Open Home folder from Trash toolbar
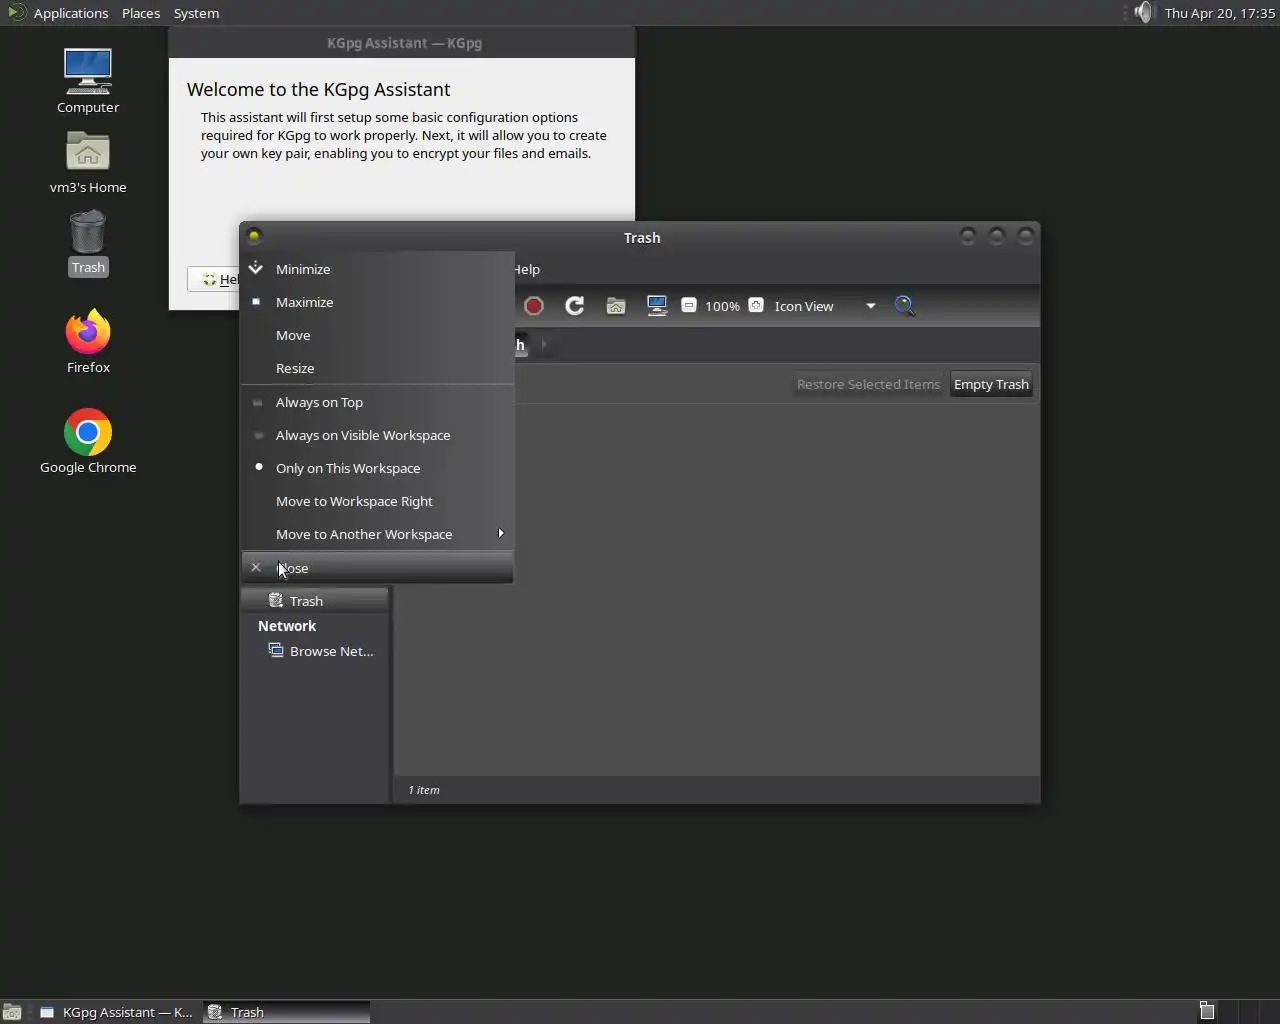 coord(616,306)
